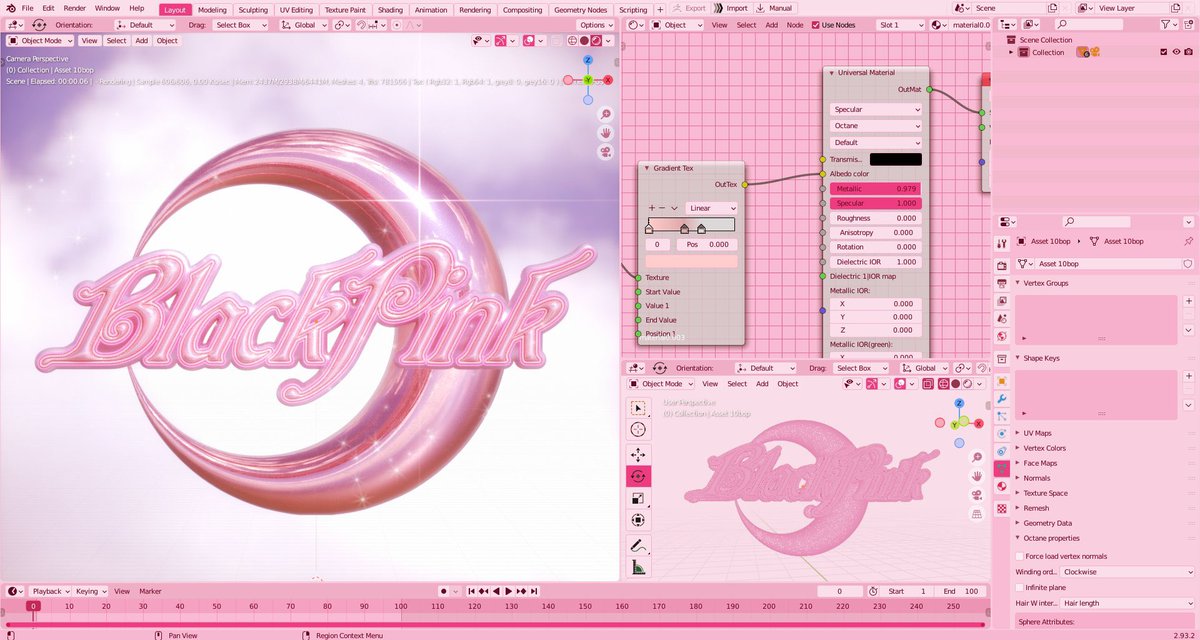
Task: Toggle camera view icon in camera viewport
Action: 606,152
